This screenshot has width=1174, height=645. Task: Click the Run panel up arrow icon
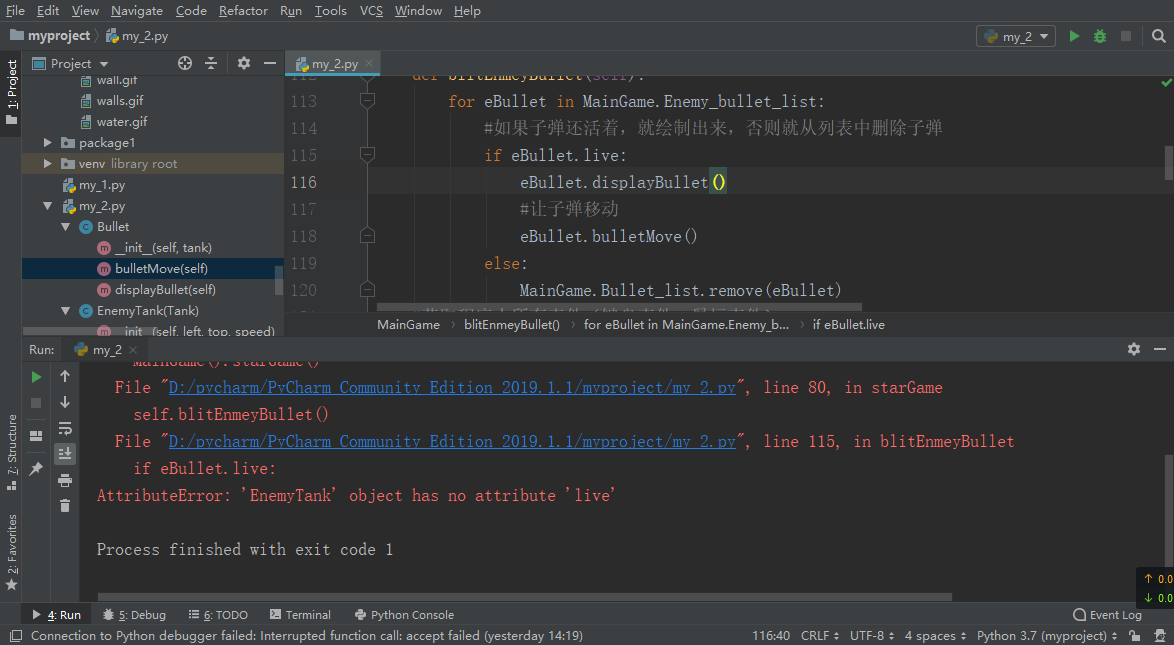point(65,376)
